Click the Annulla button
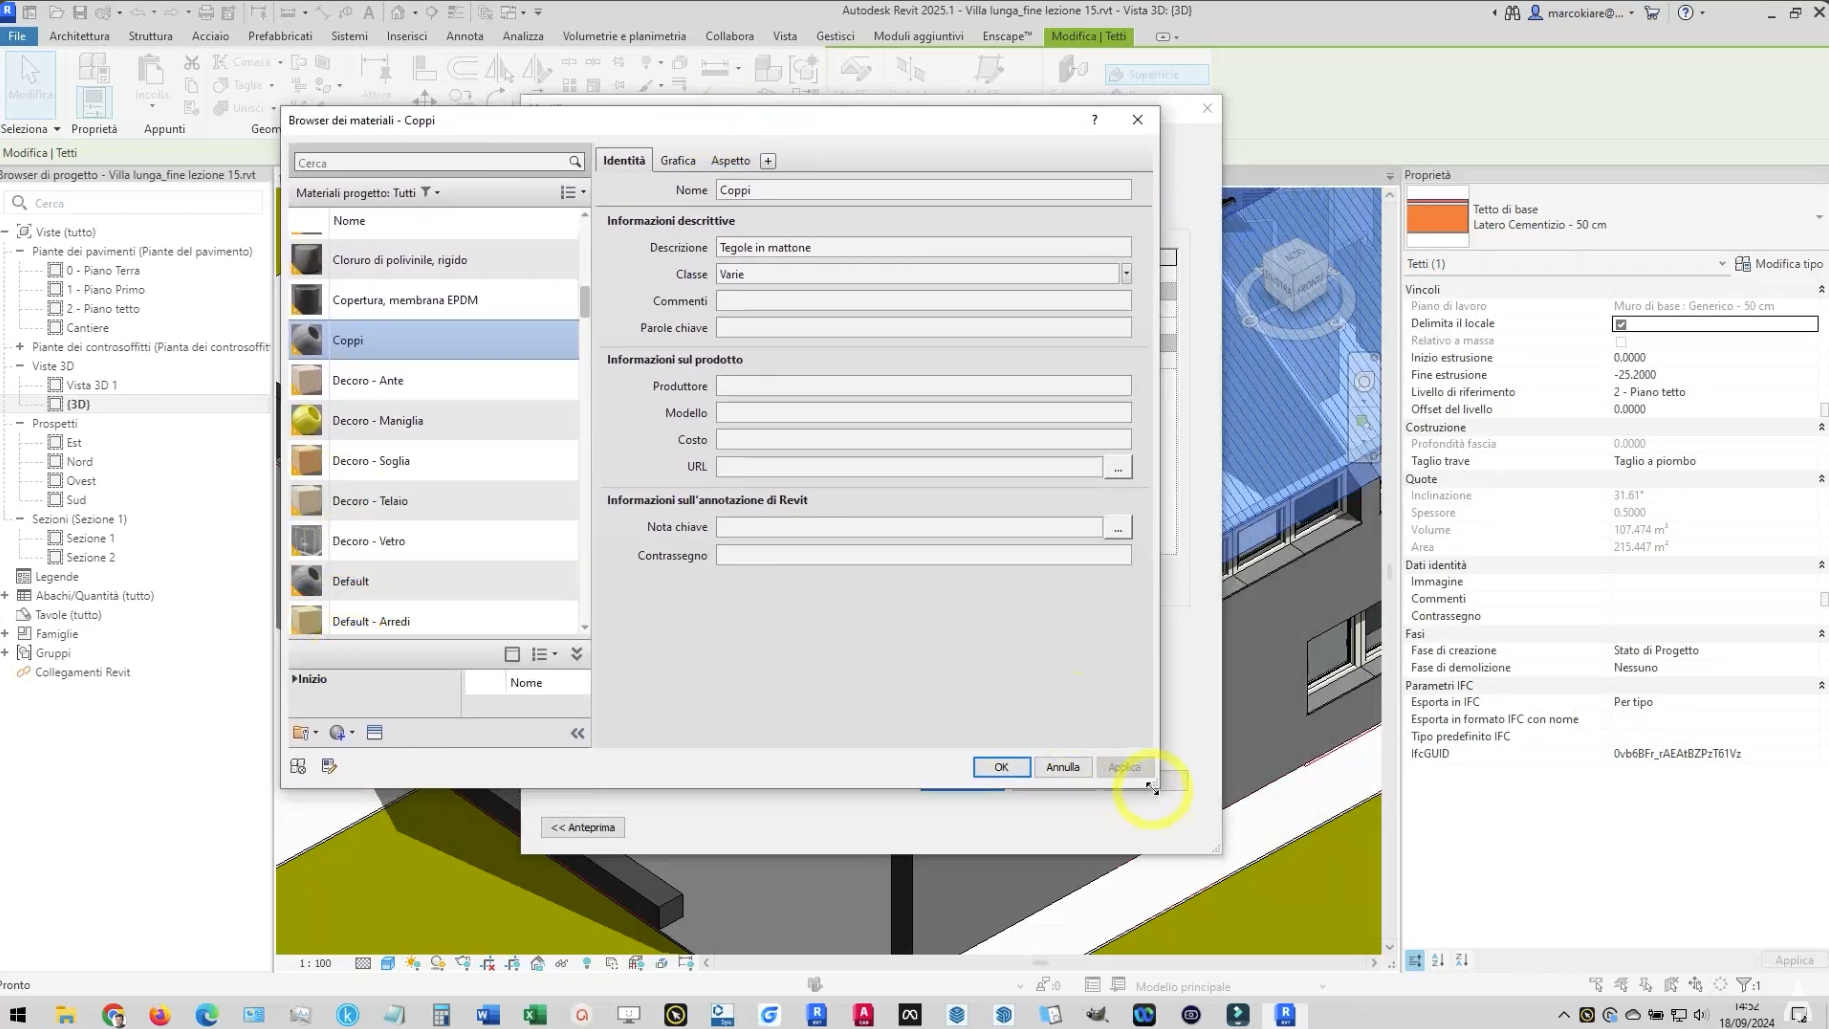The image size is (1829, 1029). [x=1062, y=767]
